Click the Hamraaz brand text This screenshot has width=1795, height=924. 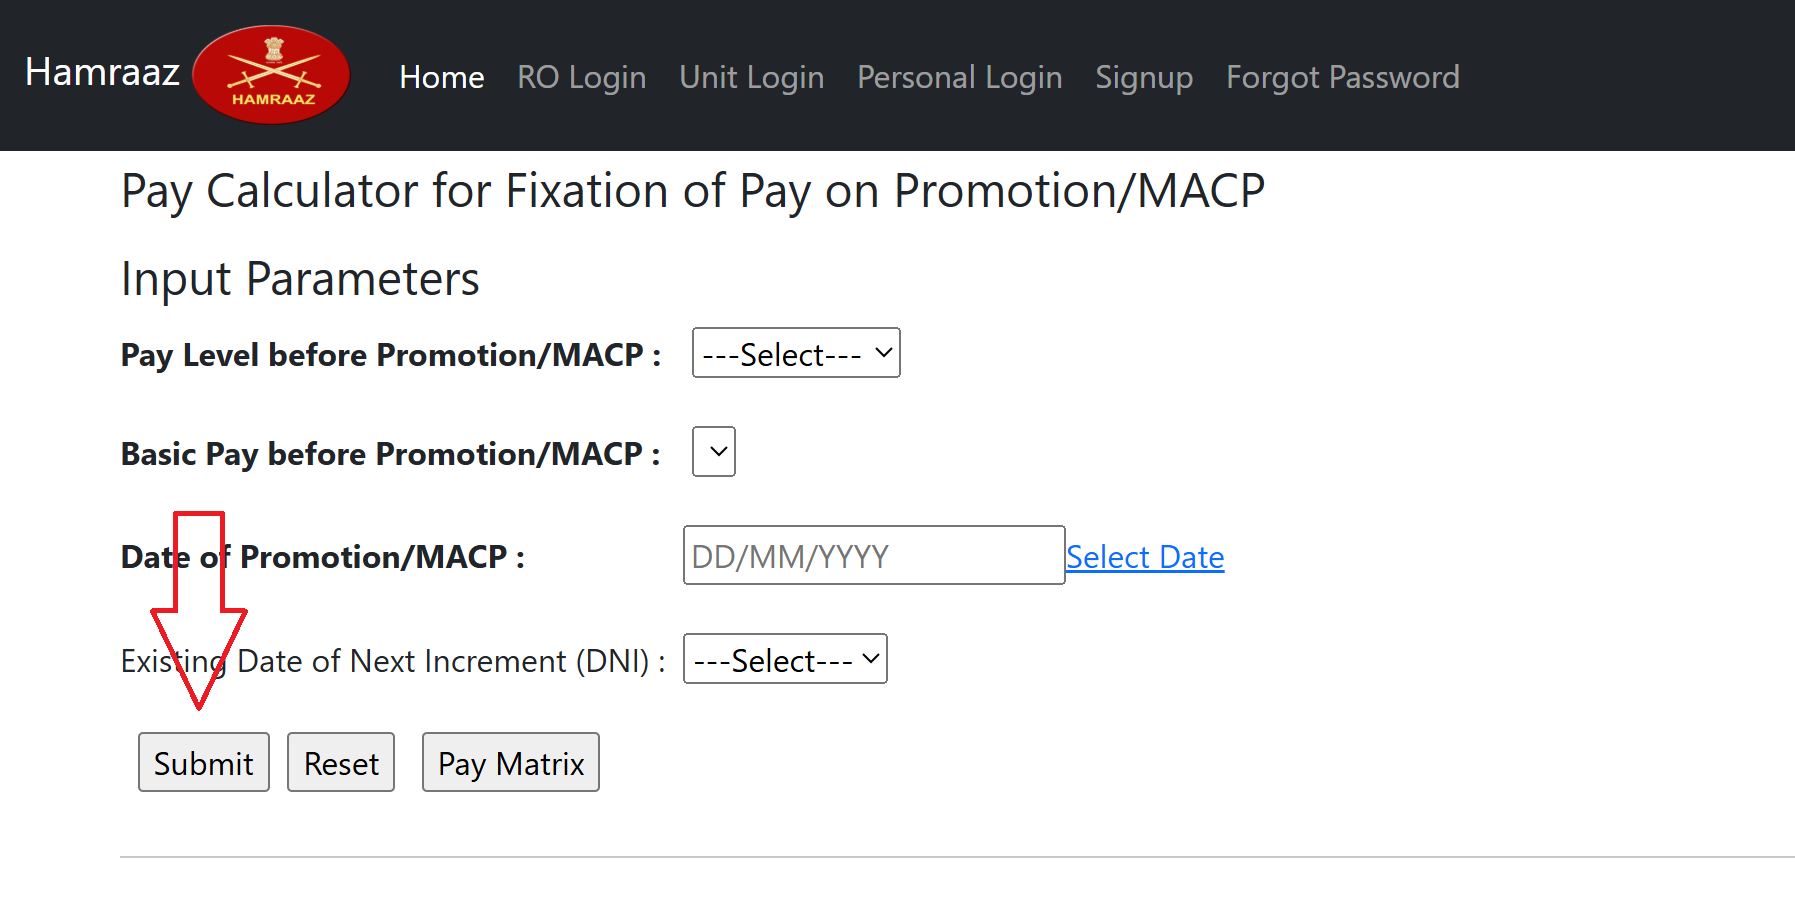point(101,72)
